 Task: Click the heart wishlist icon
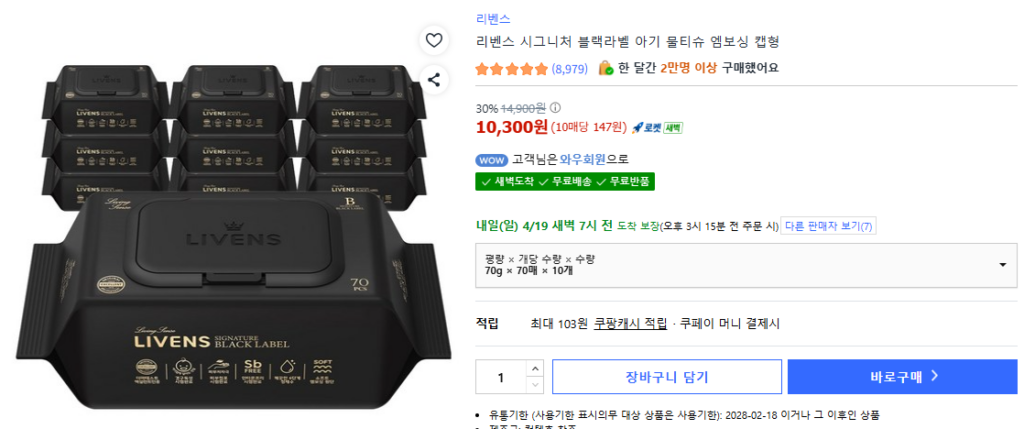point(434,40)
